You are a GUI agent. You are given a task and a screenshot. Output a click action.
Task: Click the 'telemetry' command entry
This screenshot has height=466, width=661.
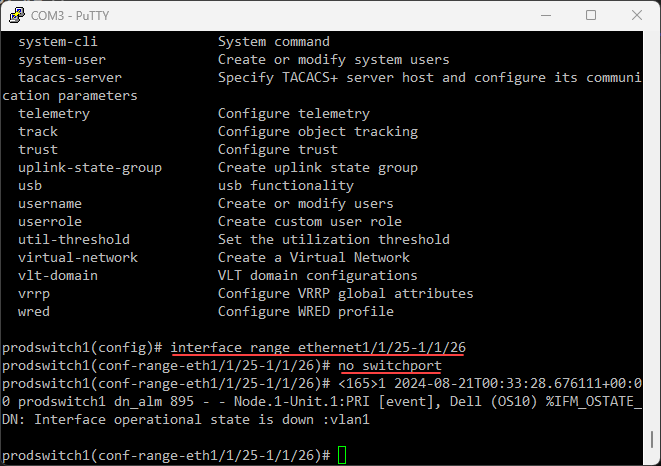point(54,114)
